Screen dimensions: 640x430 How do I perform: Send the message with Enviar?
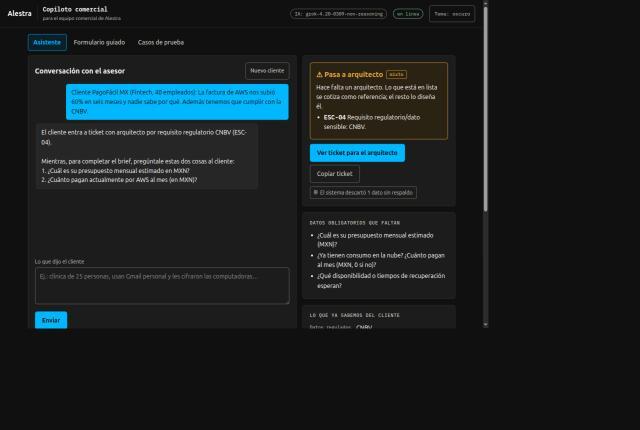(x=51, y=320)
